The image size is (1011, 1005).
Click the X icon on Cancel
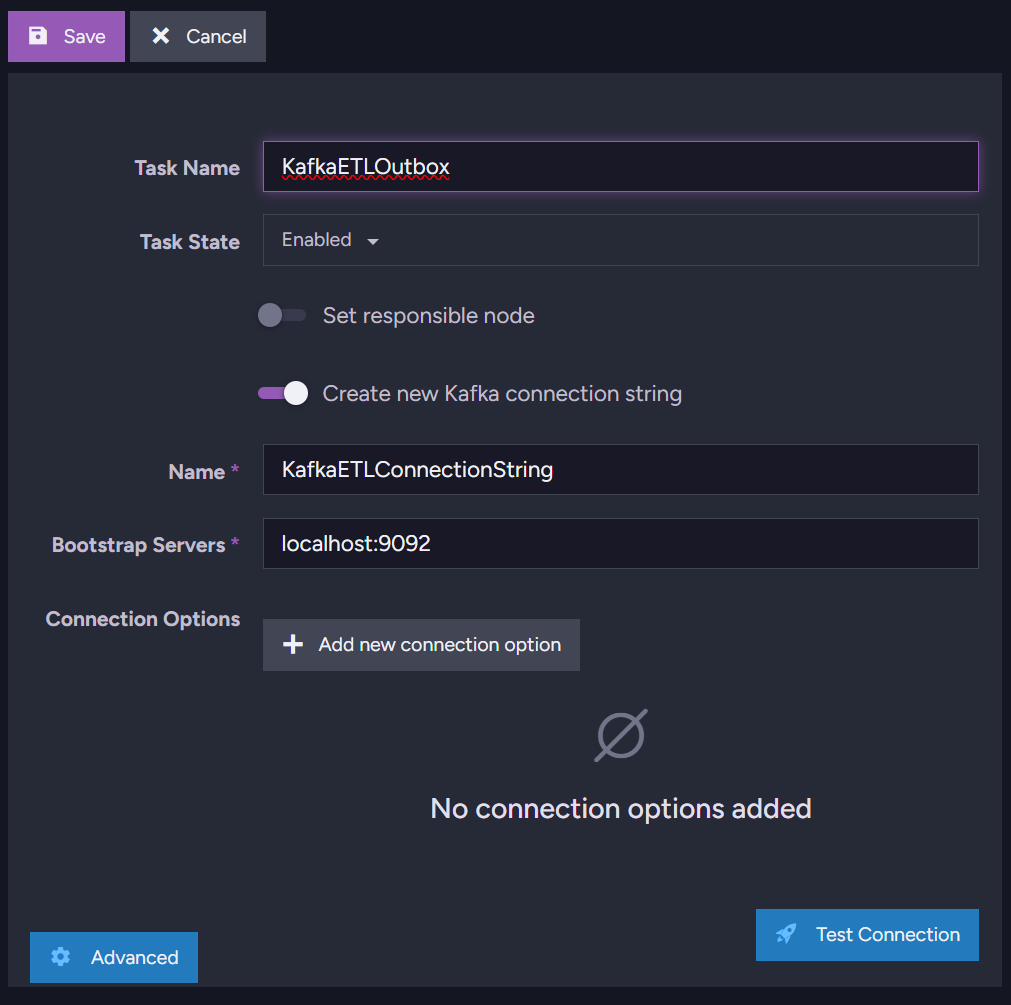click(160, 36)
